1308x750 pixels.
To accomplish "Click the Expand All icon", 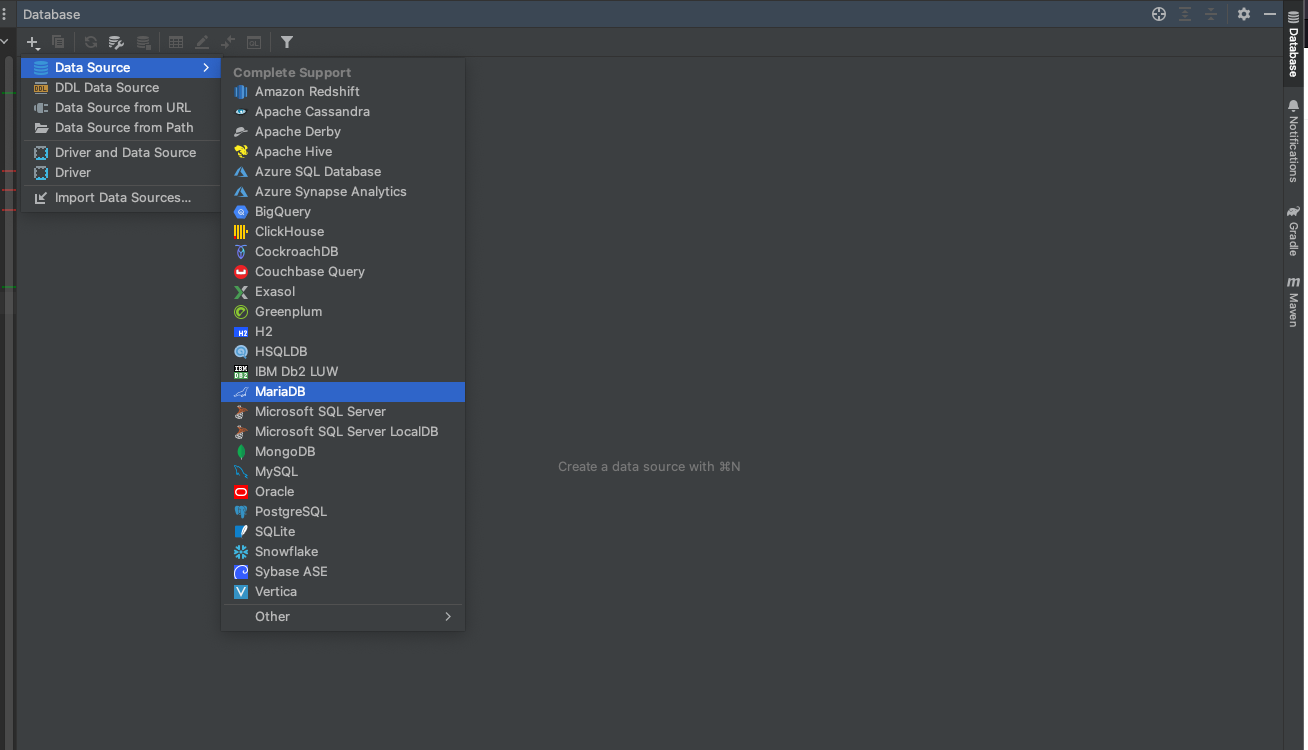I will pyautogui.click(x=1185, y=14).
